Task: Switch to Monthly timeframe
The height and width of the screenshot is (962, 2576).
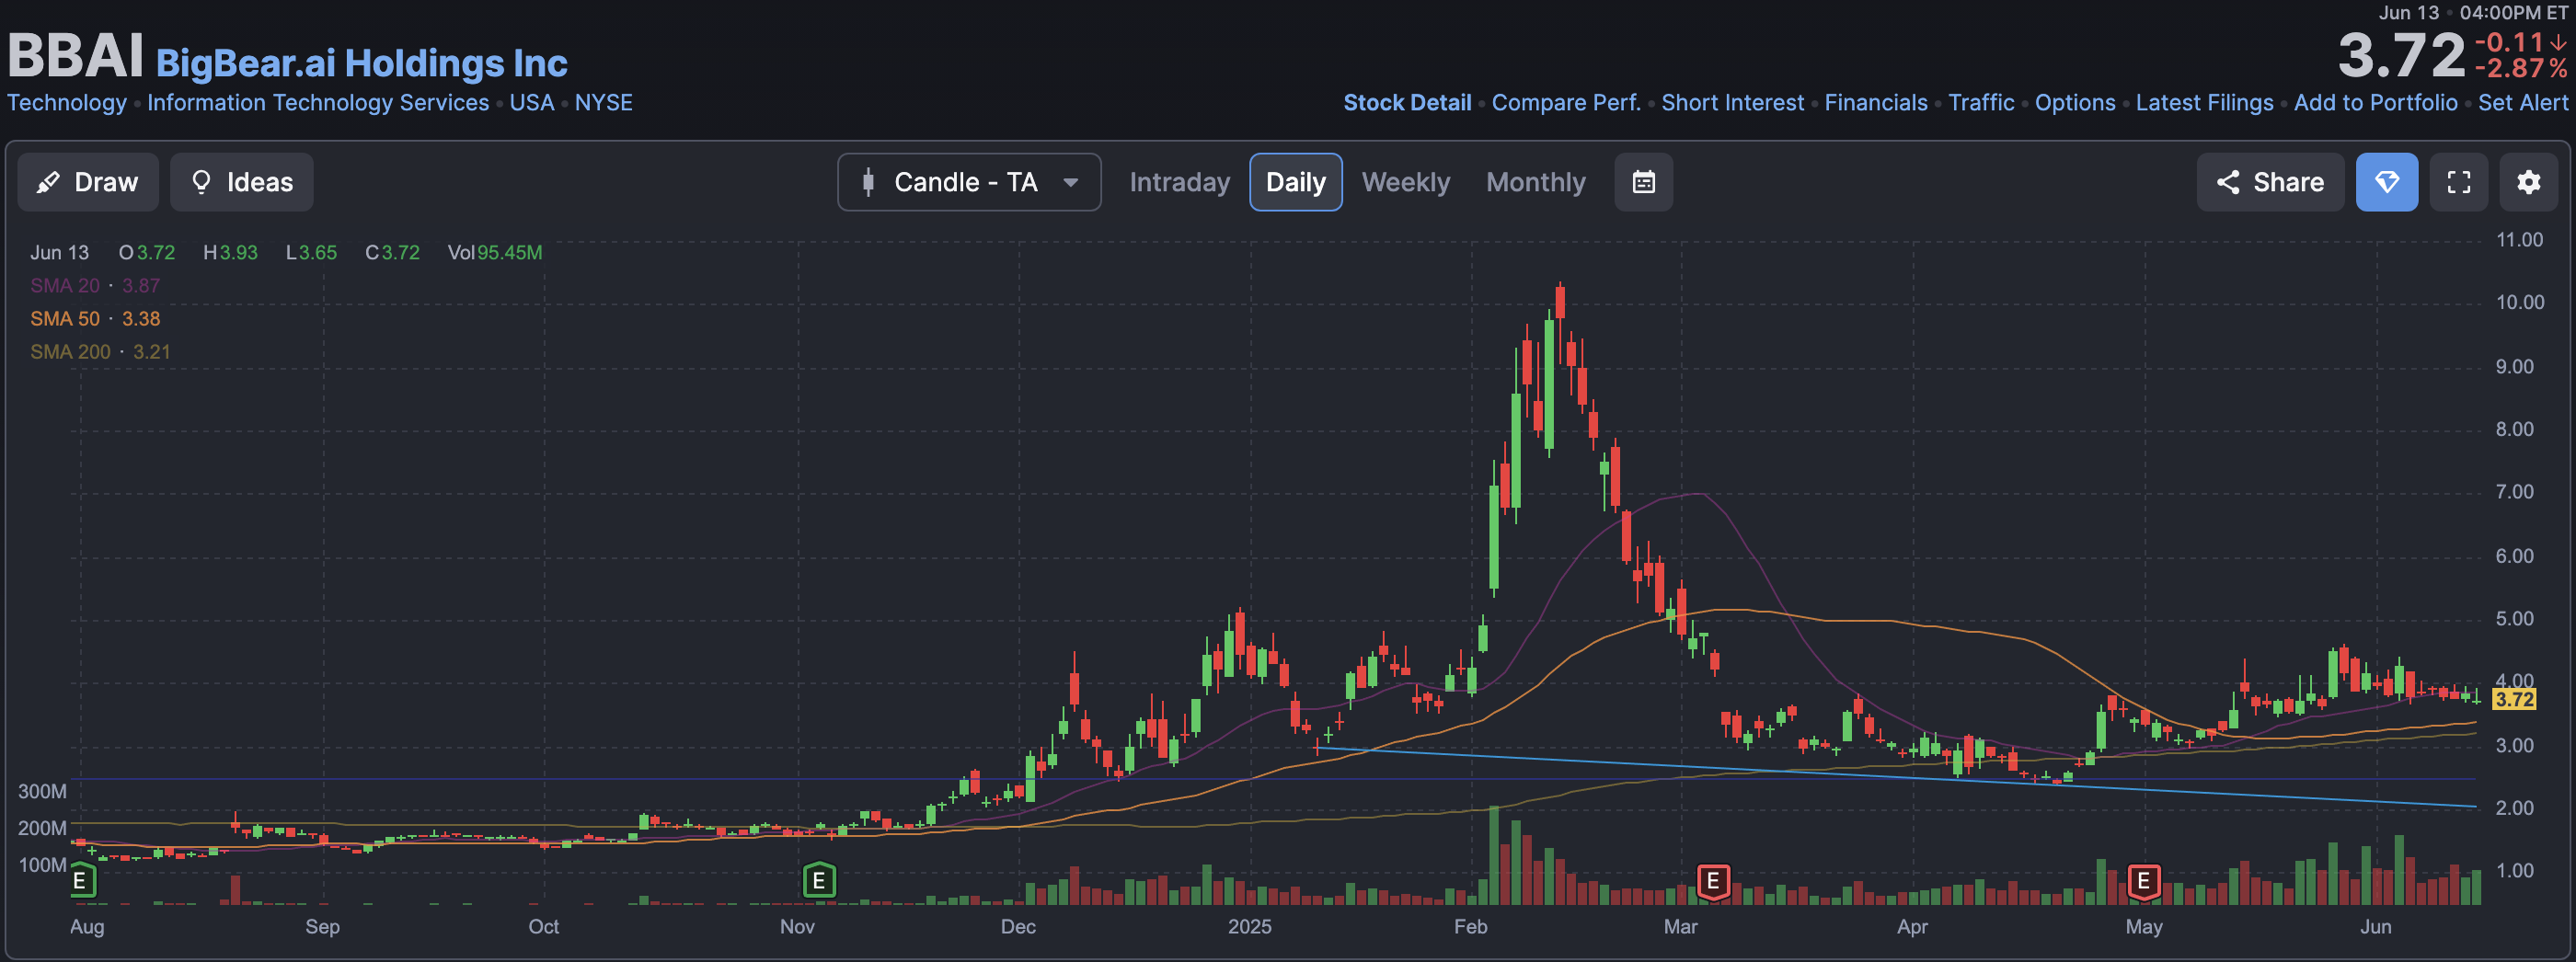Action: click(x=1535, y=182)
